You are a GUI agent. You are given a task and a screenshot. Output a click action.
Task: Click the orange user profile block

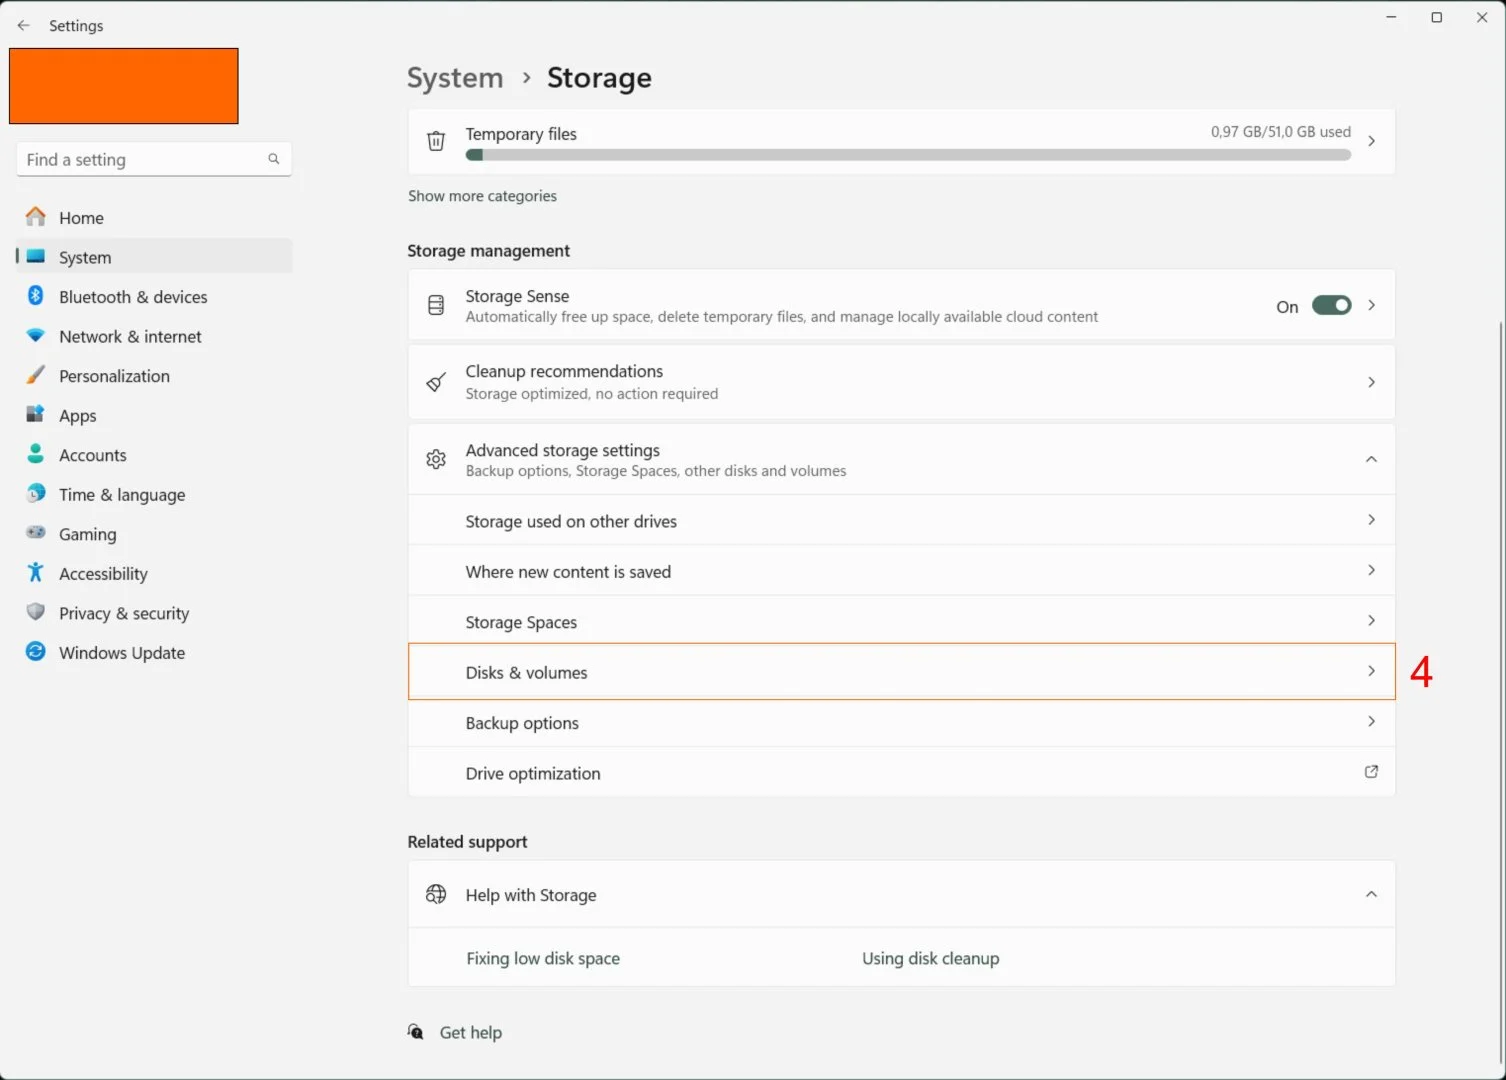[x=124, y=86]
